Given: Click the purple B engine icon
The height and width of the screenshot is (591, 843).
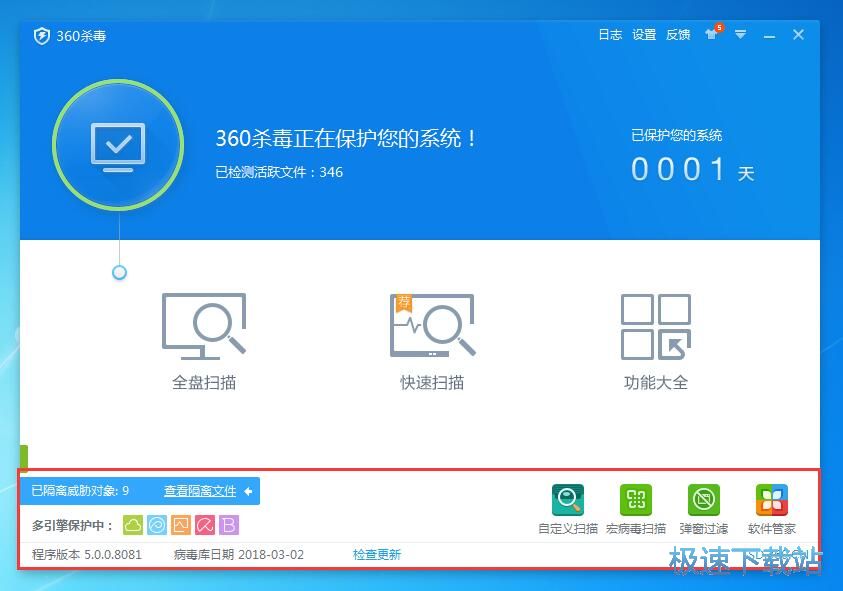Looking at the screenshot, I should point(229,525).
